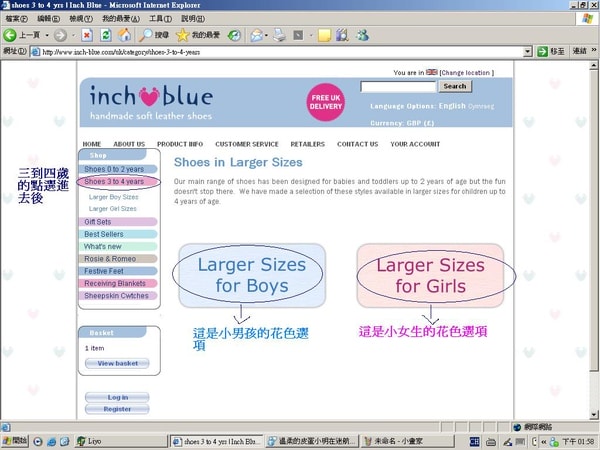
Task: Expand the Links toolbar chevron
Action: [594, 50]
